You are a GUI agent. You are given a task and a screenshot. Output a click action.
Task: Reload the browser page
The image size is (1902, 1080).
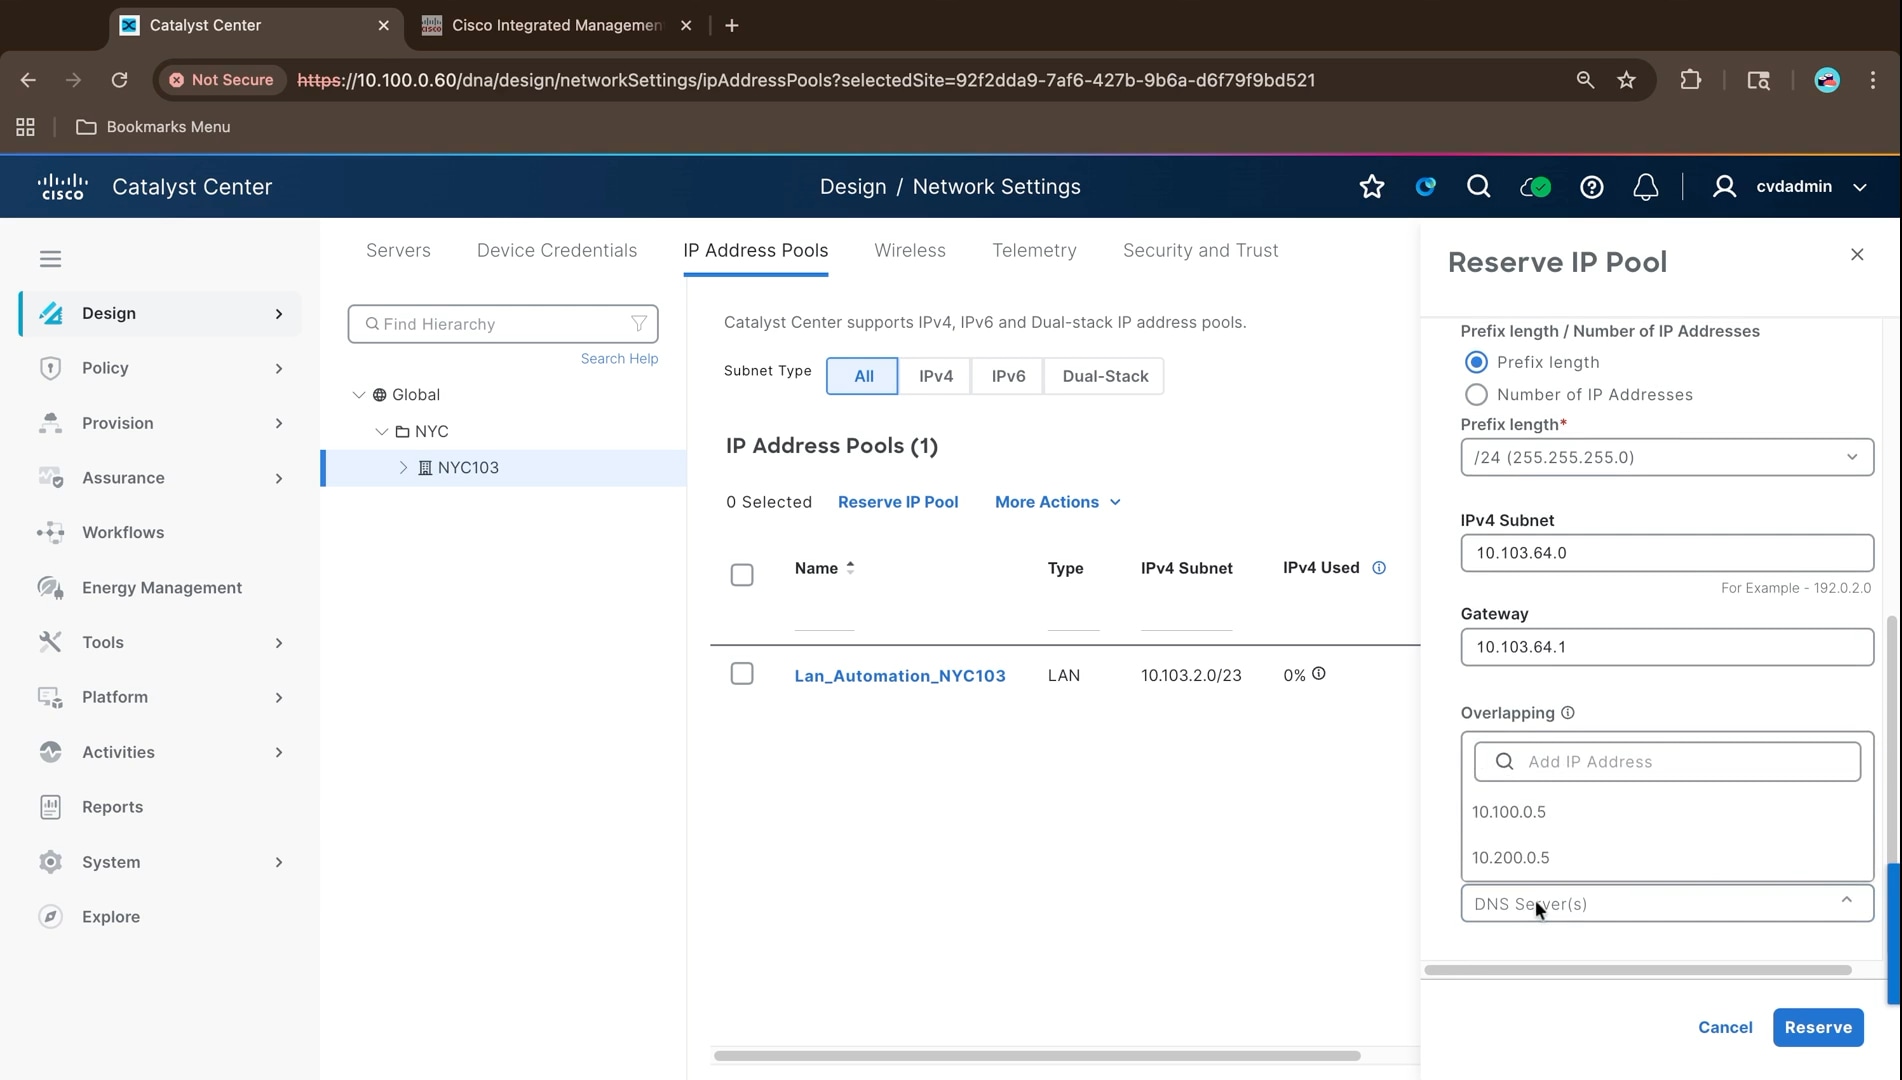point(119,80)
